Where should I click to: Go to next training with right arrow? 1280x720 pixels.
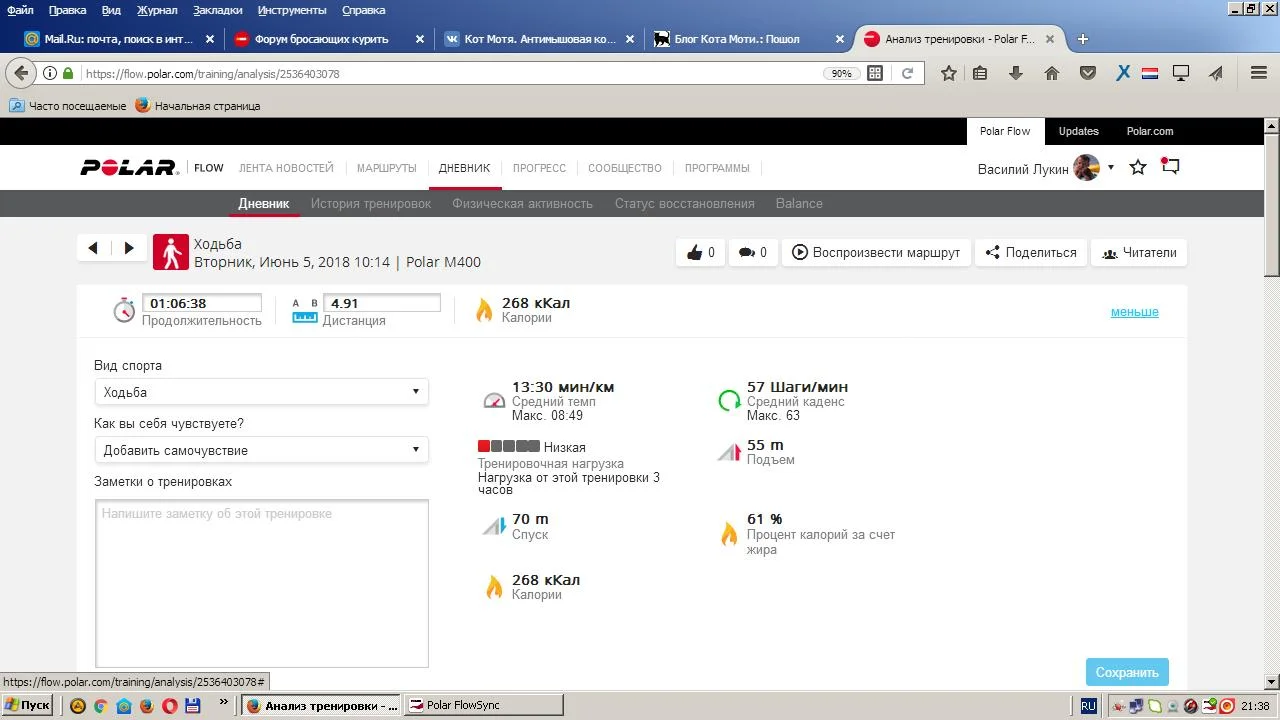pos(129,249)
